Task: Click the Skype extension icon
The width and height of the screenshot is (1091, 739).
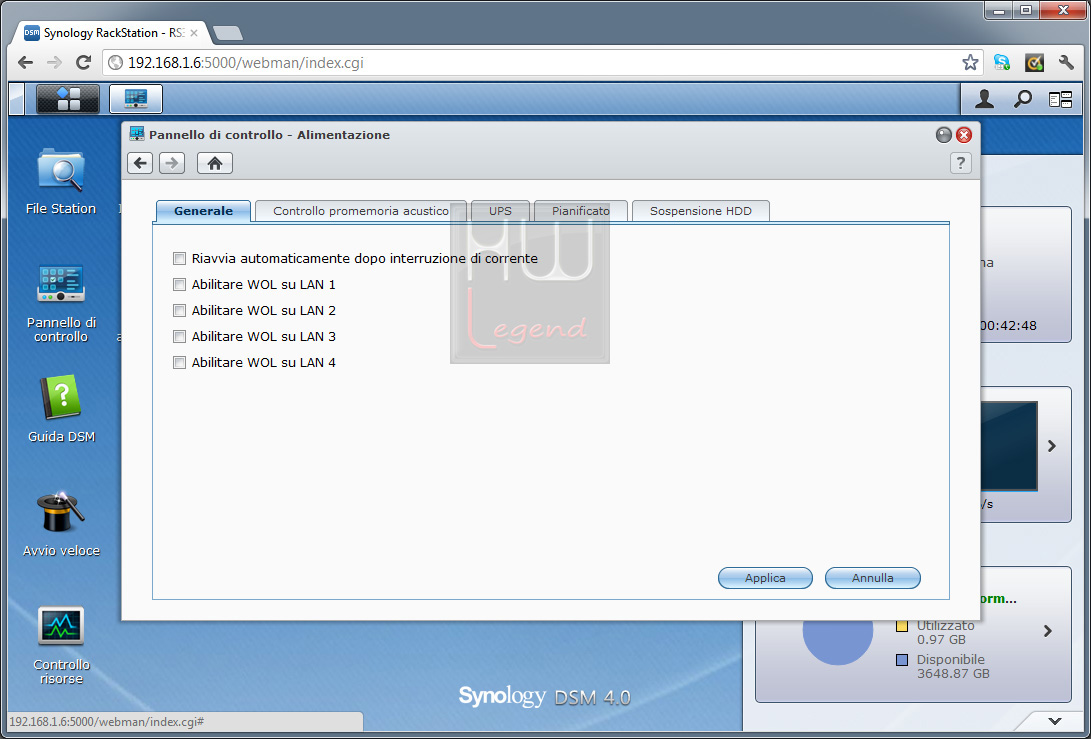Action: (1001, 63)
